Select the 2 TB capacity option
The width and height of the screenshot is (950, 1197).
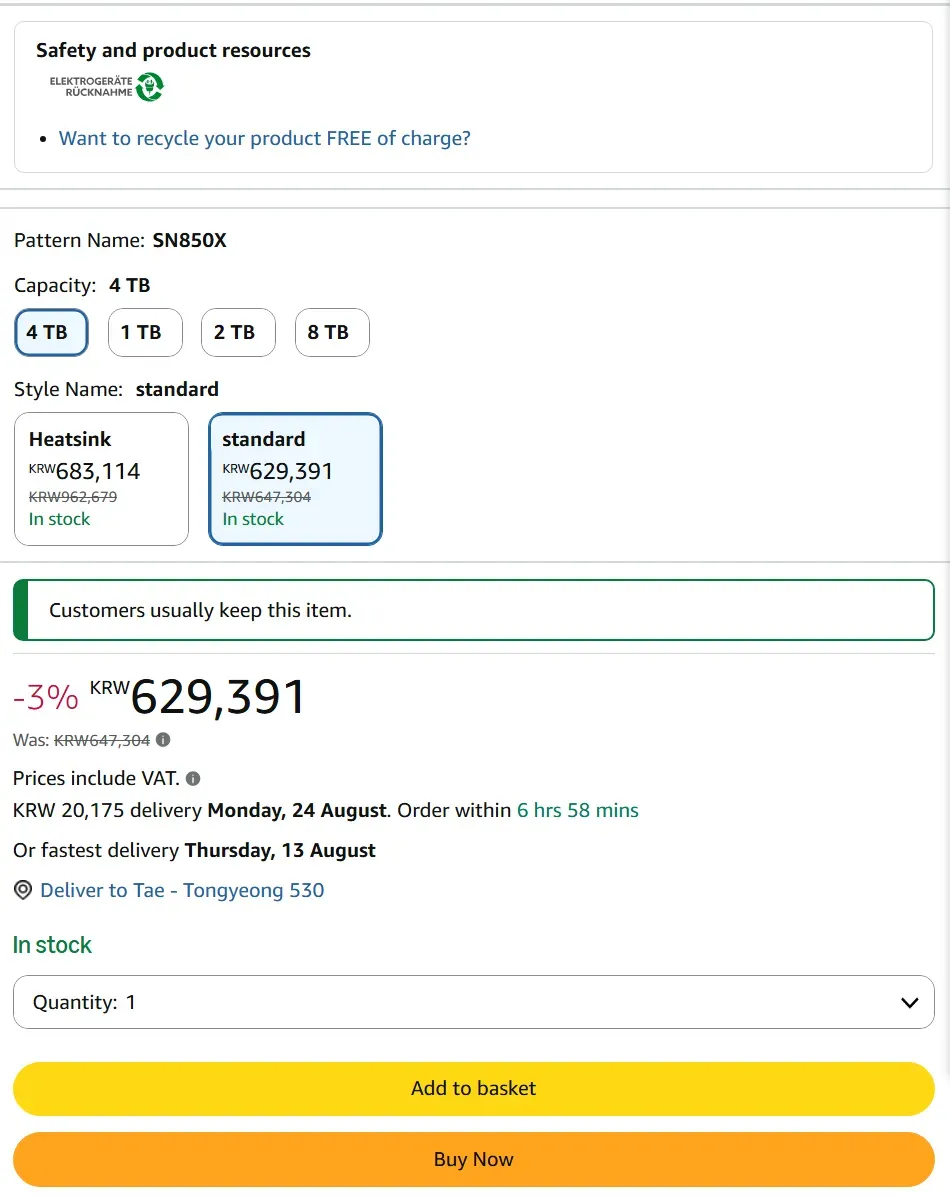[x=238, y=332]
